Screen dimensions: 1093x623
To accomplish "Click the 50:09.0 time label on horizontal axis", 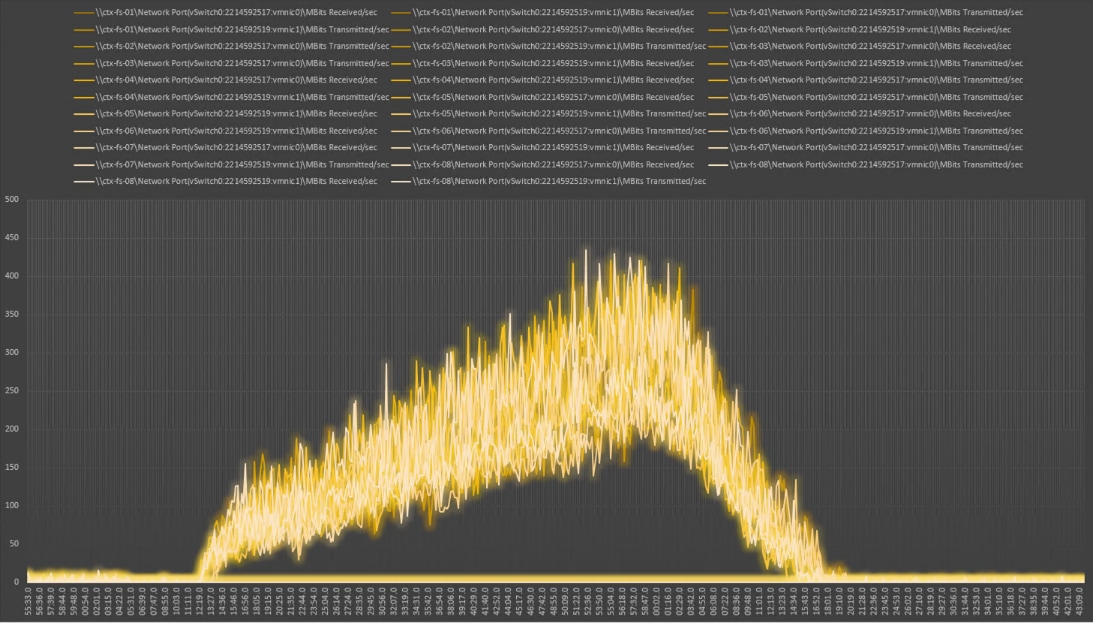I will [565, 601].
